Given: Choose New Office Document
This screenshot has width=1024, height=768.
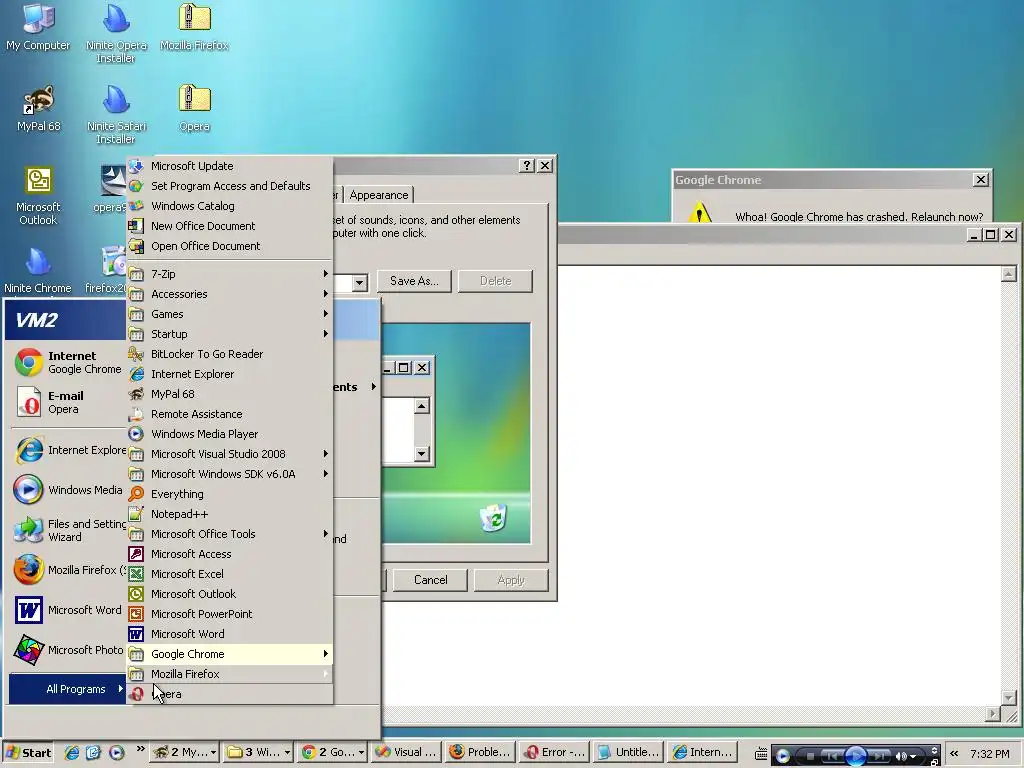Looking at the screenshot, I should [x=229, y=226].
